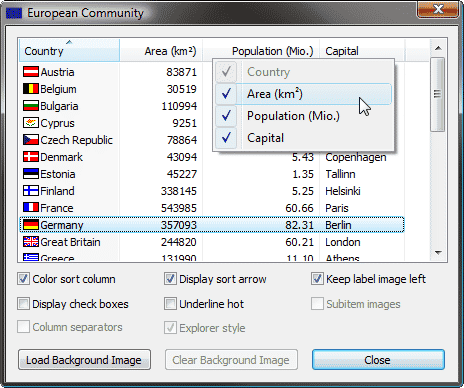Sort by the Capital column header

pos(362,51)
